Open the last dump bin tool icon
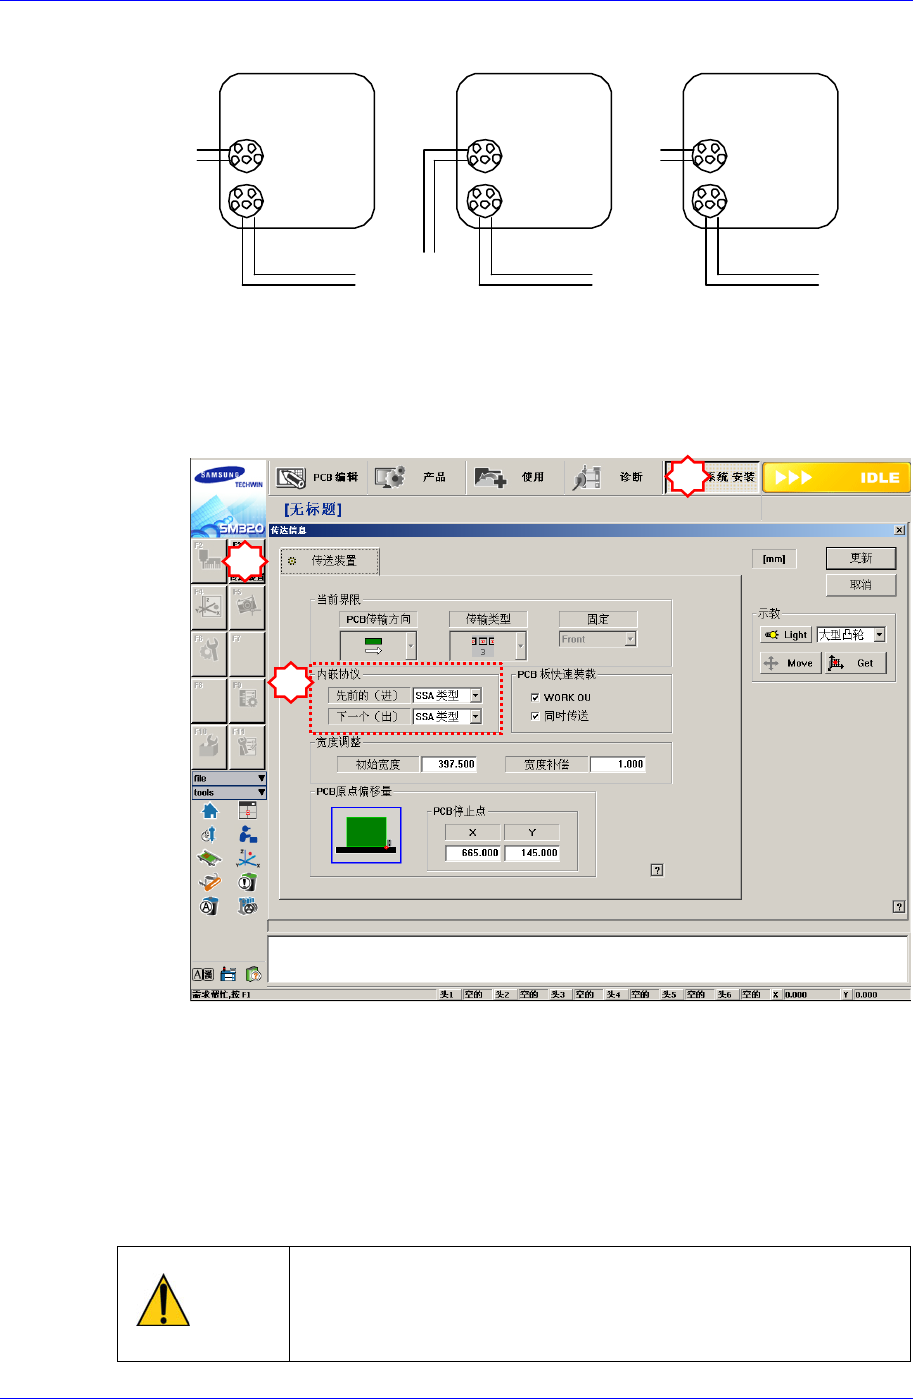Screen dimensions: 913x1399 coord(247,907)
